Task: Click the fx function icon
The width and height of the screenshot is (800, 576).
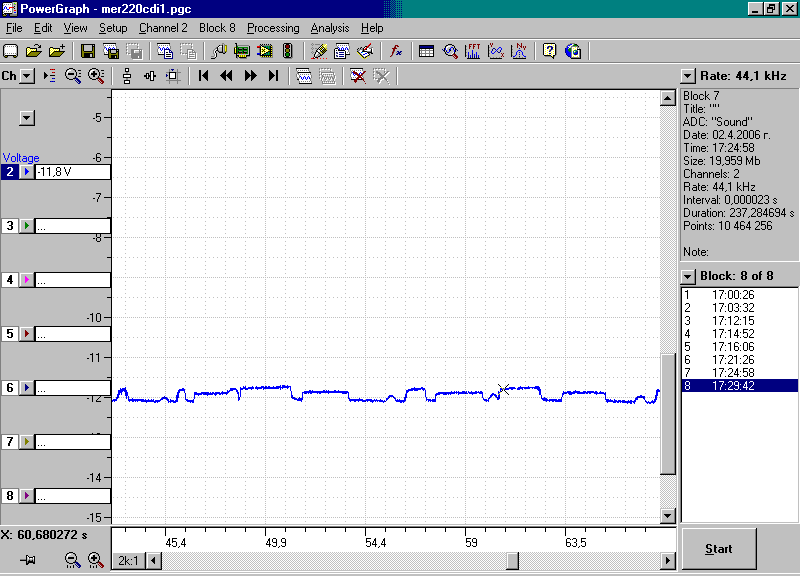Action: pyautogui.click(x=395, y=51)
